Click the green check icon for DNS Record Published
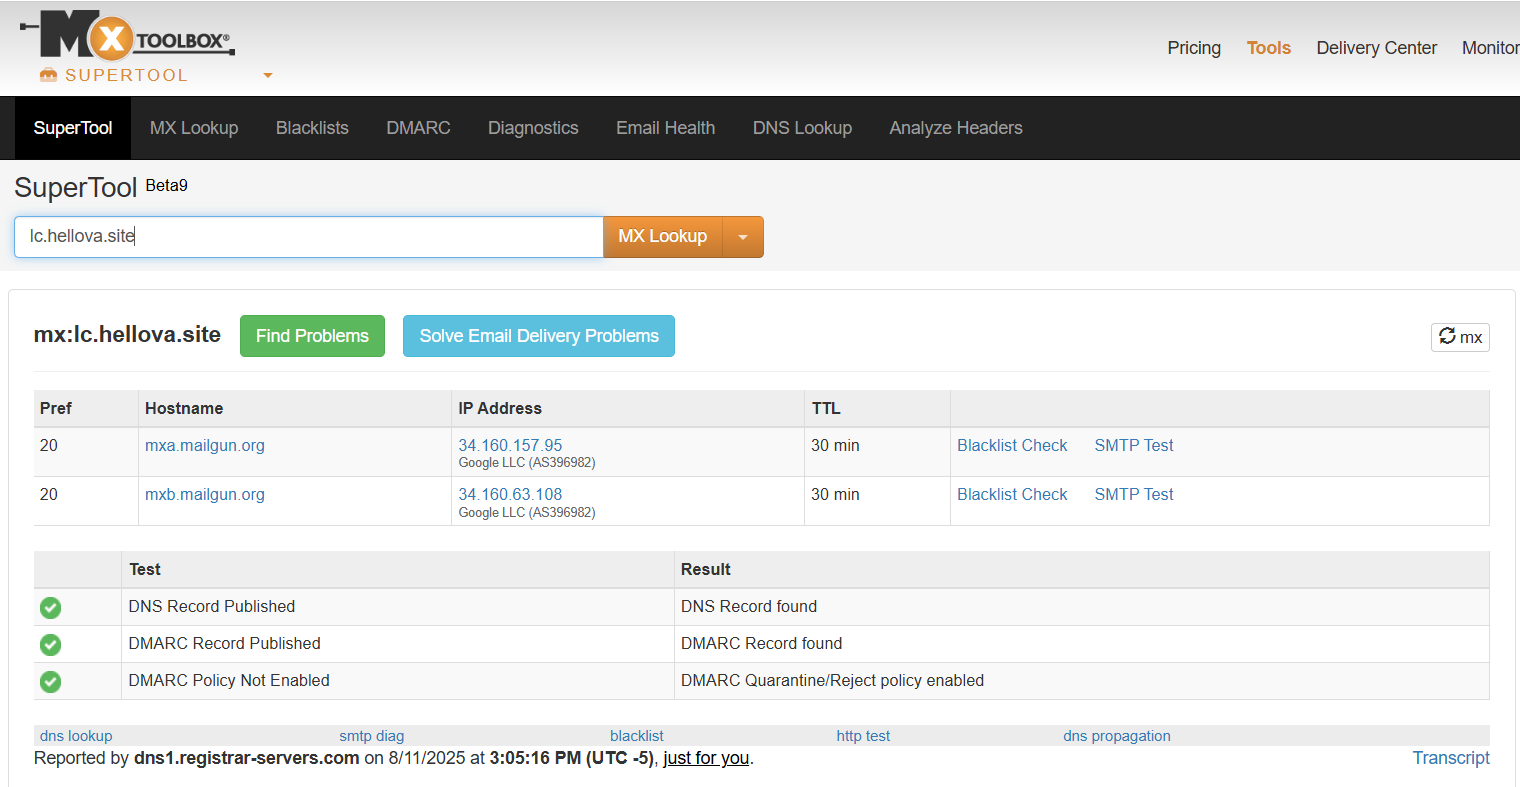This screenshot has height=787, width=1520. click(x=50, y=607)
